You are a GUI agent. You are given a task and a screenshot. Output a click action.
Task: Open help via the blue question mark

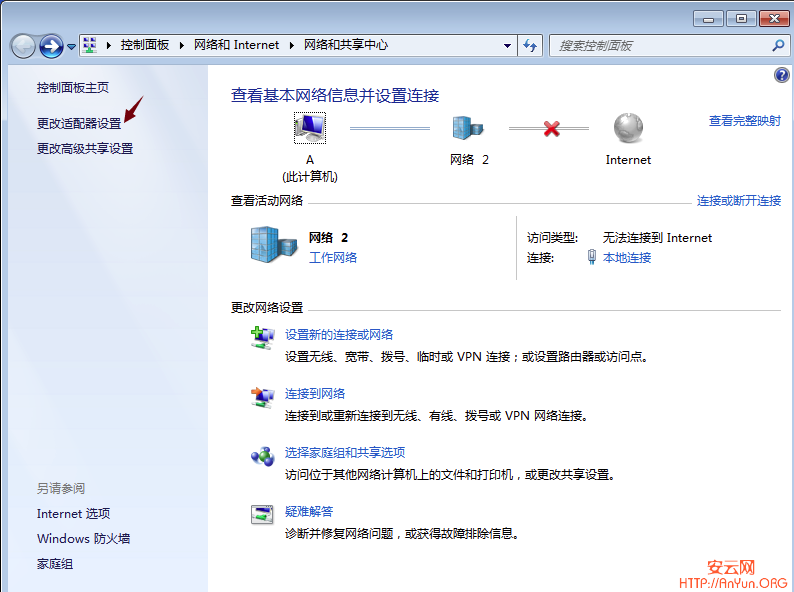tap(782, 76)
